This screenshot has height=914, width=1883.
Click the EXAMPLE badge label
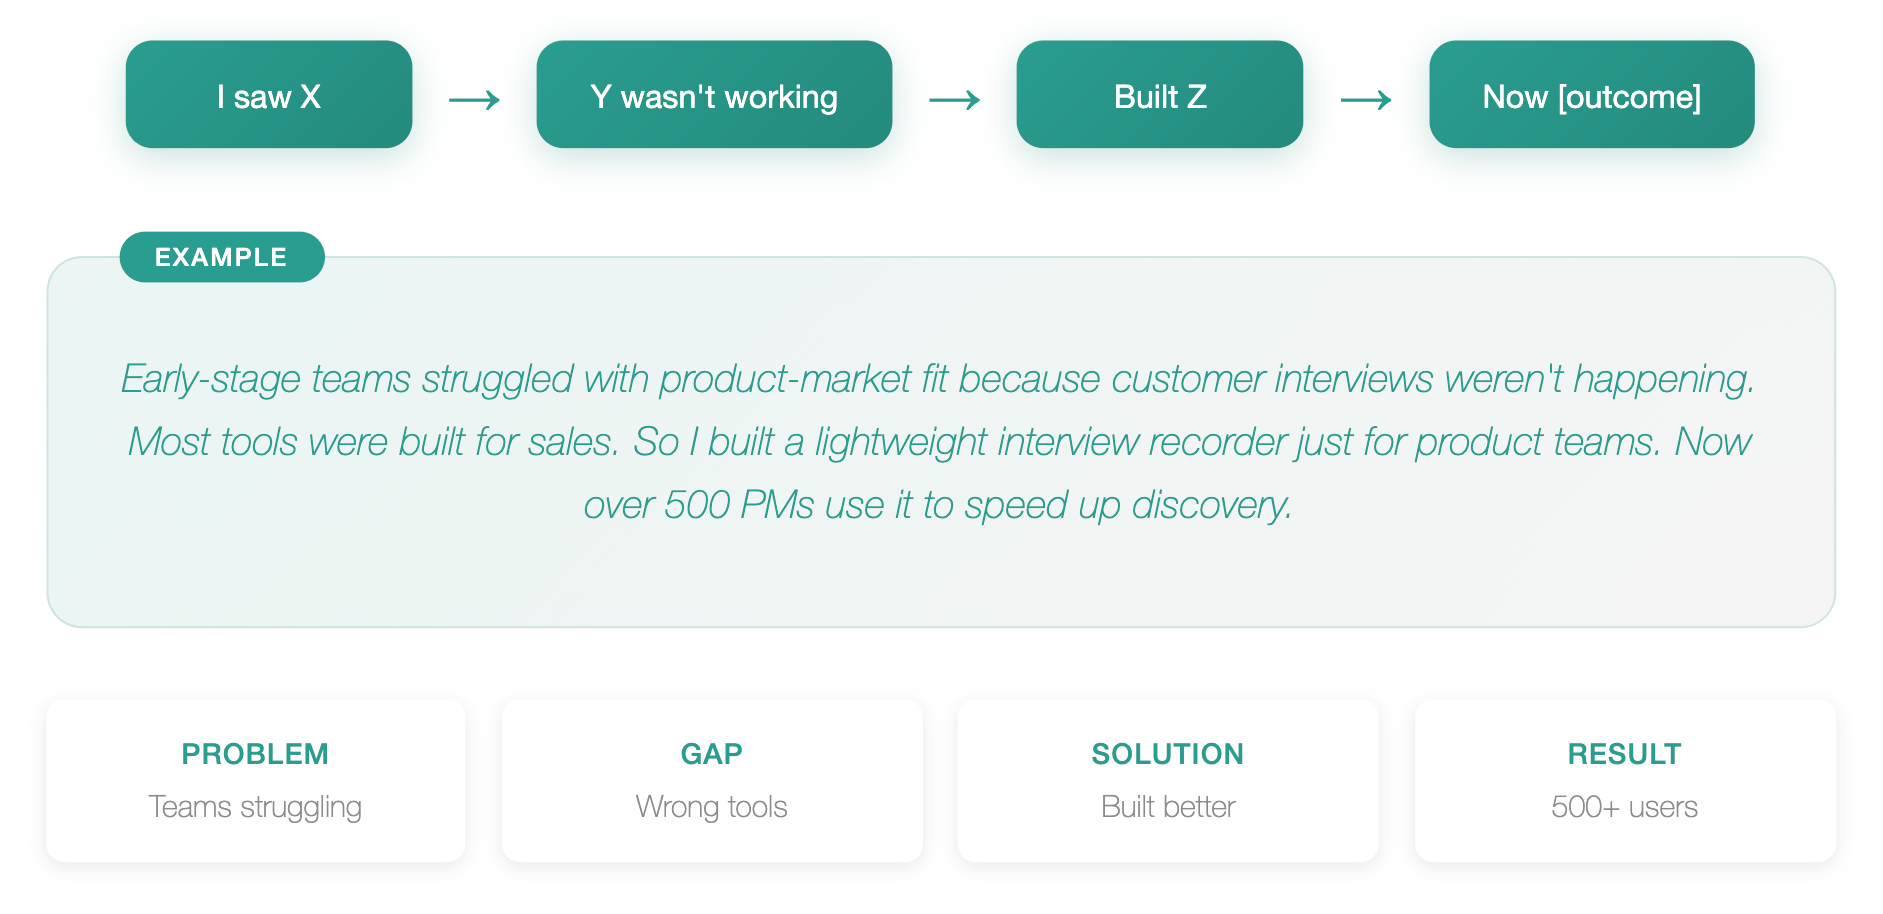coord(222,257)
